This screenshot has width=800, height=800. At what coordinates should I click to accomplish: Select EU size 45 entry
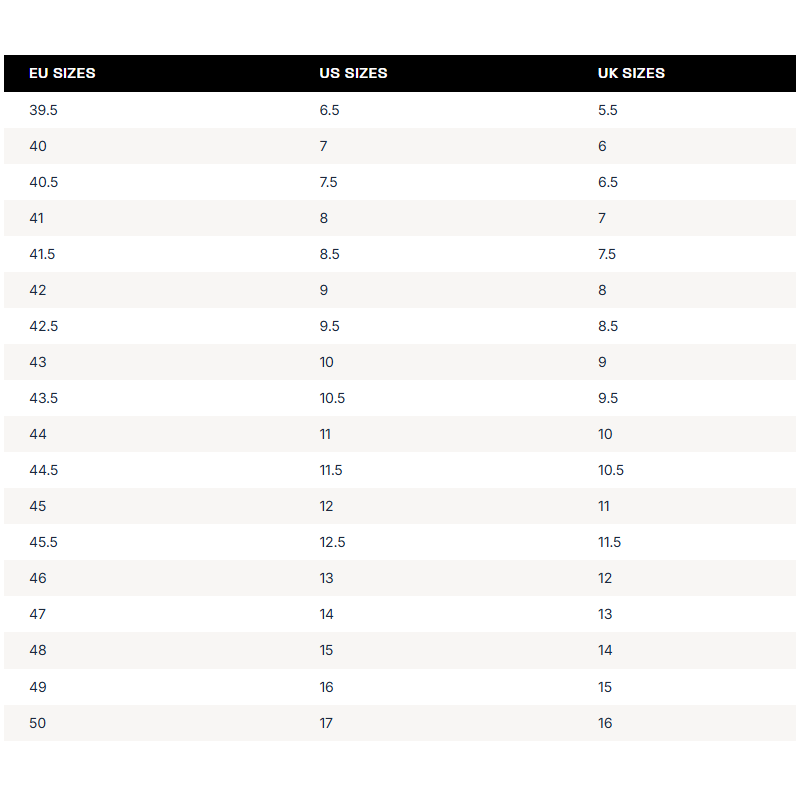pyautogui.click(x=38, y=506)
